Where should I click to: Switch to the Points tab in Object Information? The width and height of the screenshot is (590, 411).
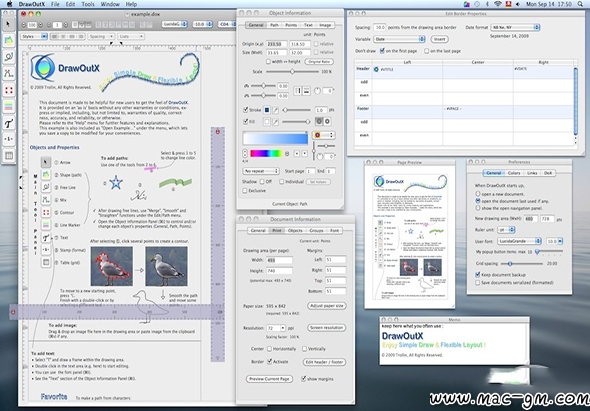tap(291, 25)
